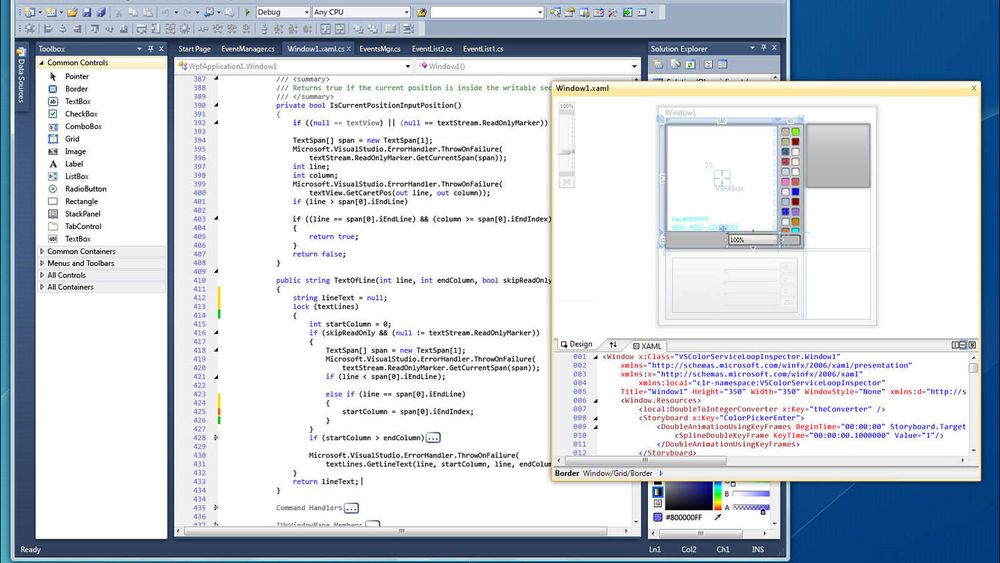Viewport: 1000px width, 563px height.
Task: Select the RadioButton control in Toolbox
Action: tap(85, 189)
